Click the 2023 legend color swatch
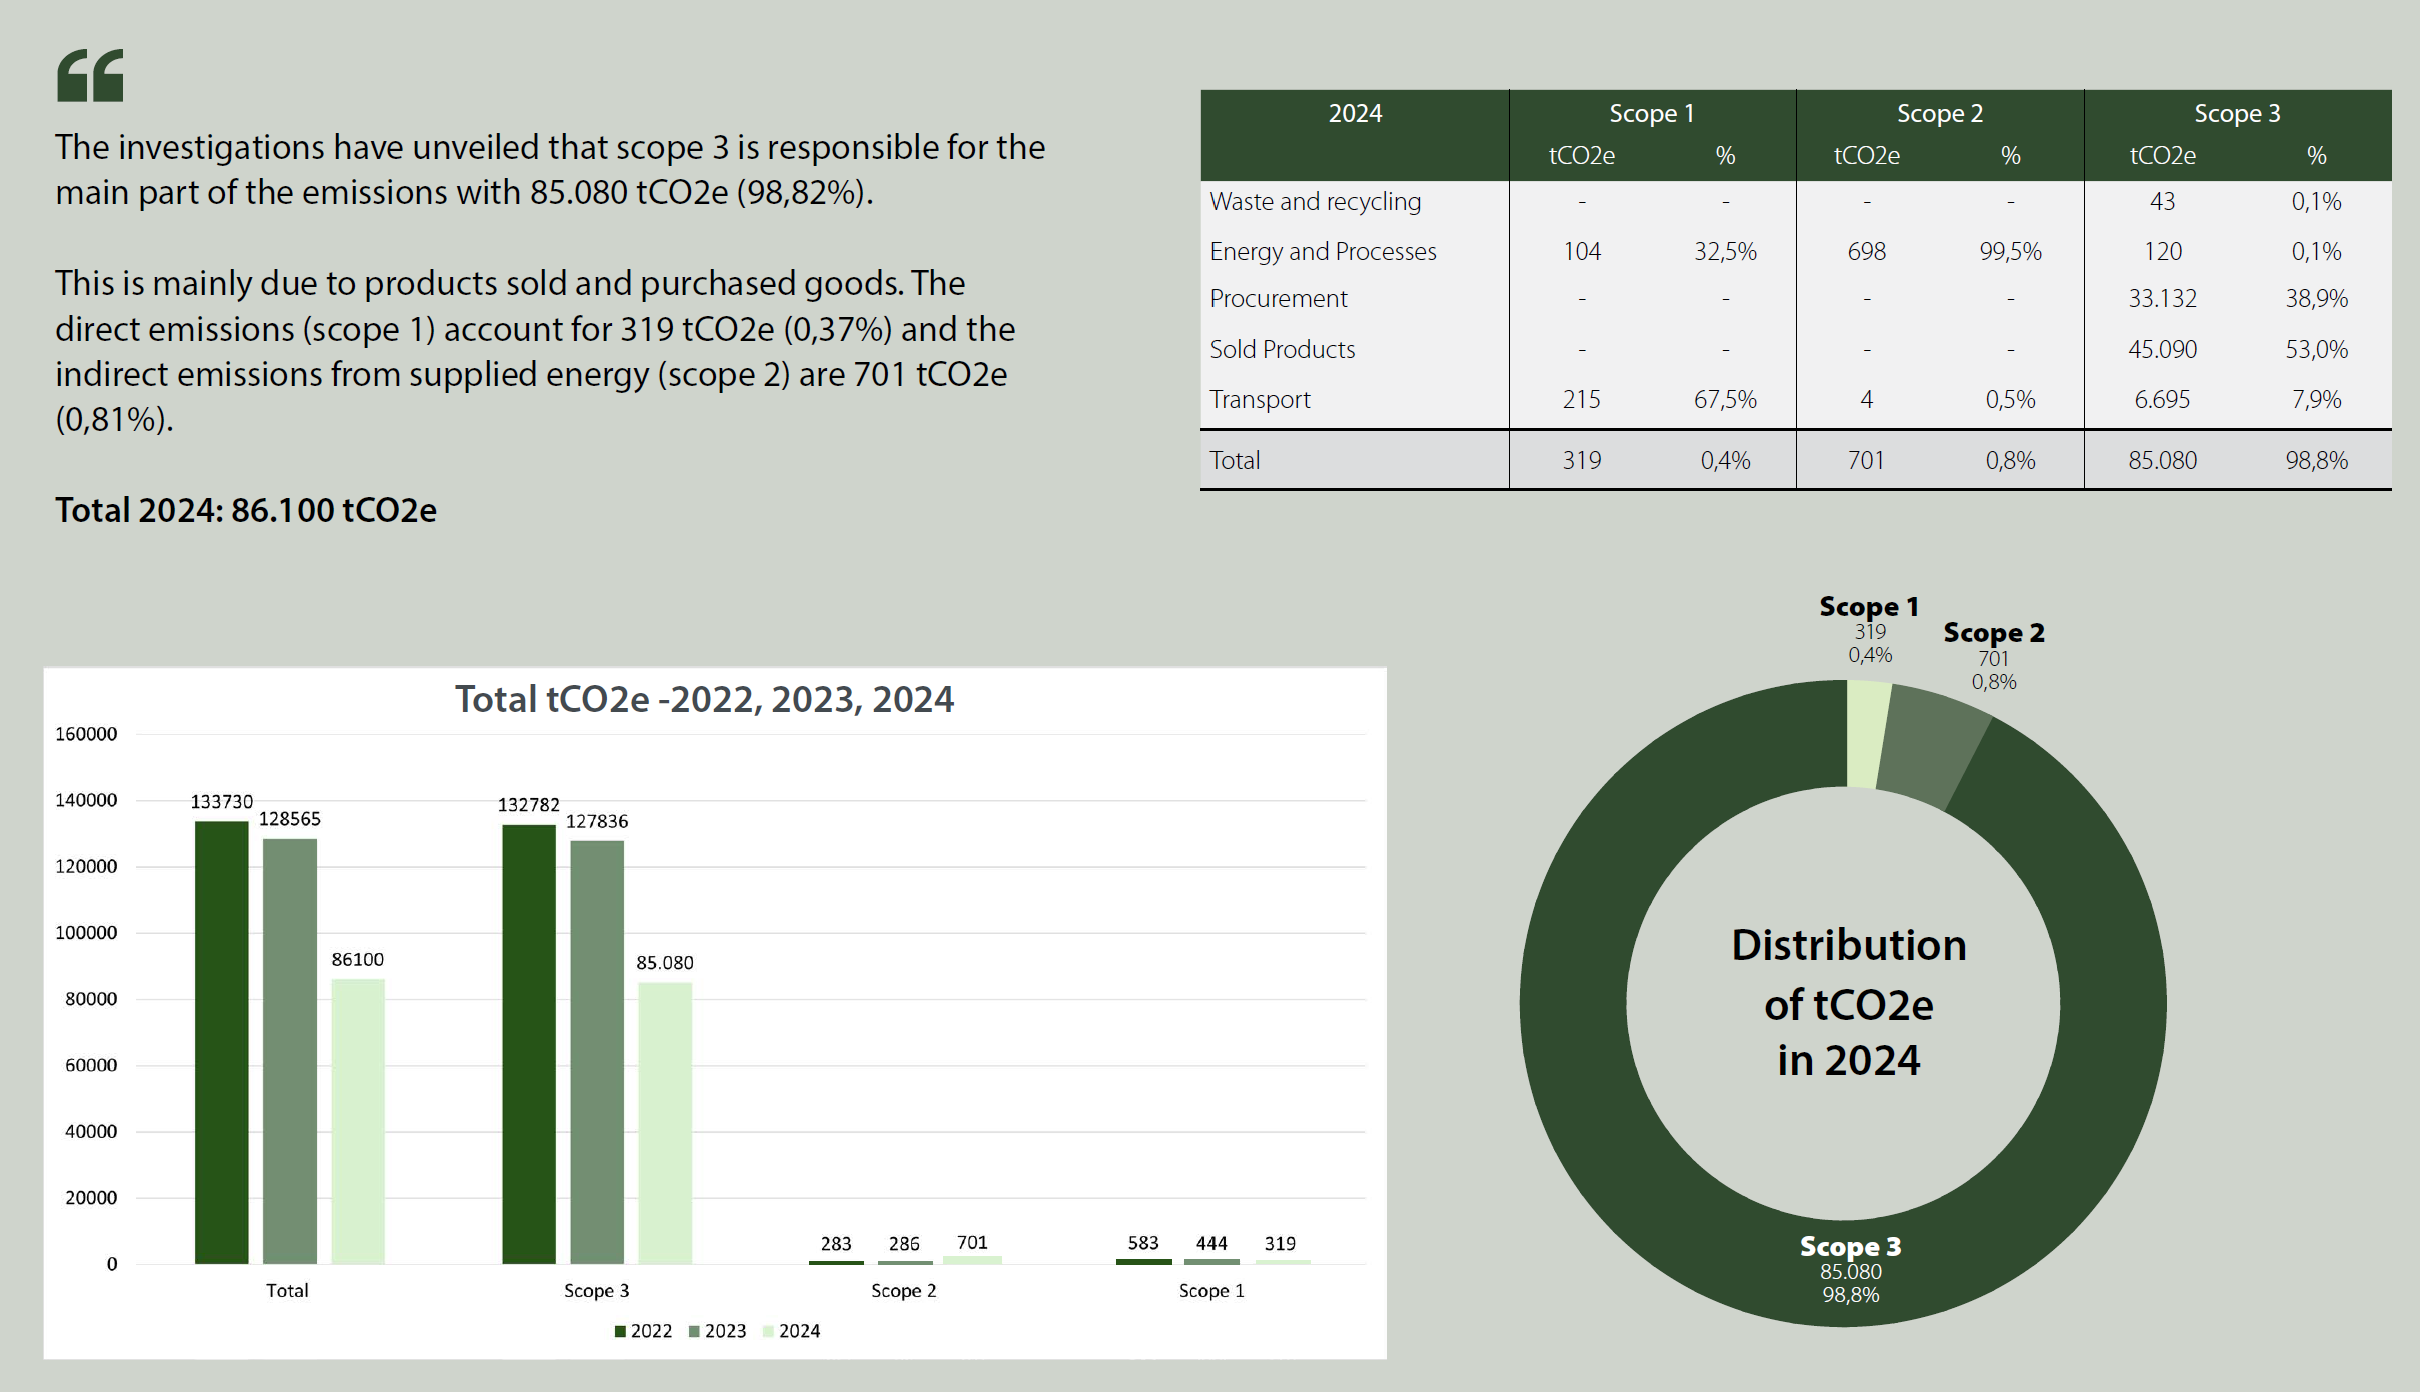The image size is (2420, 1392). [x=692, y=1331]
